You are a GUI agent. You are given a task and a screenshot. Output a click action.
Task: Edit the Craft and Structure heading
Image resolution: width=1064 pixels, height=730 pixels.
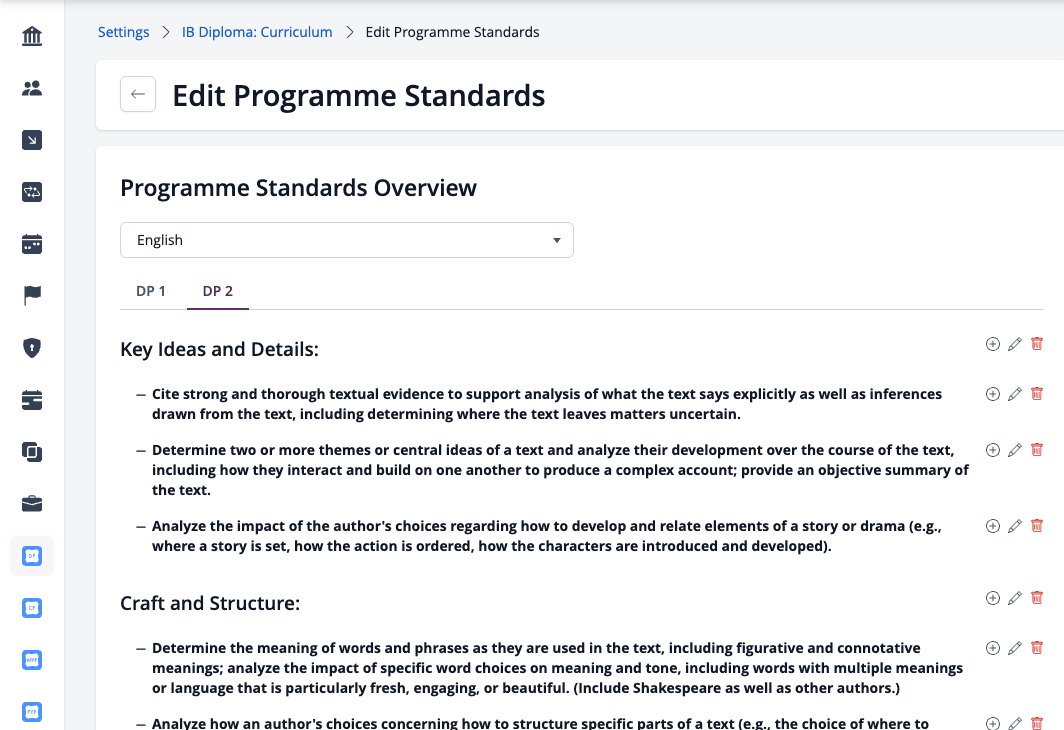tap(1014, 598)
